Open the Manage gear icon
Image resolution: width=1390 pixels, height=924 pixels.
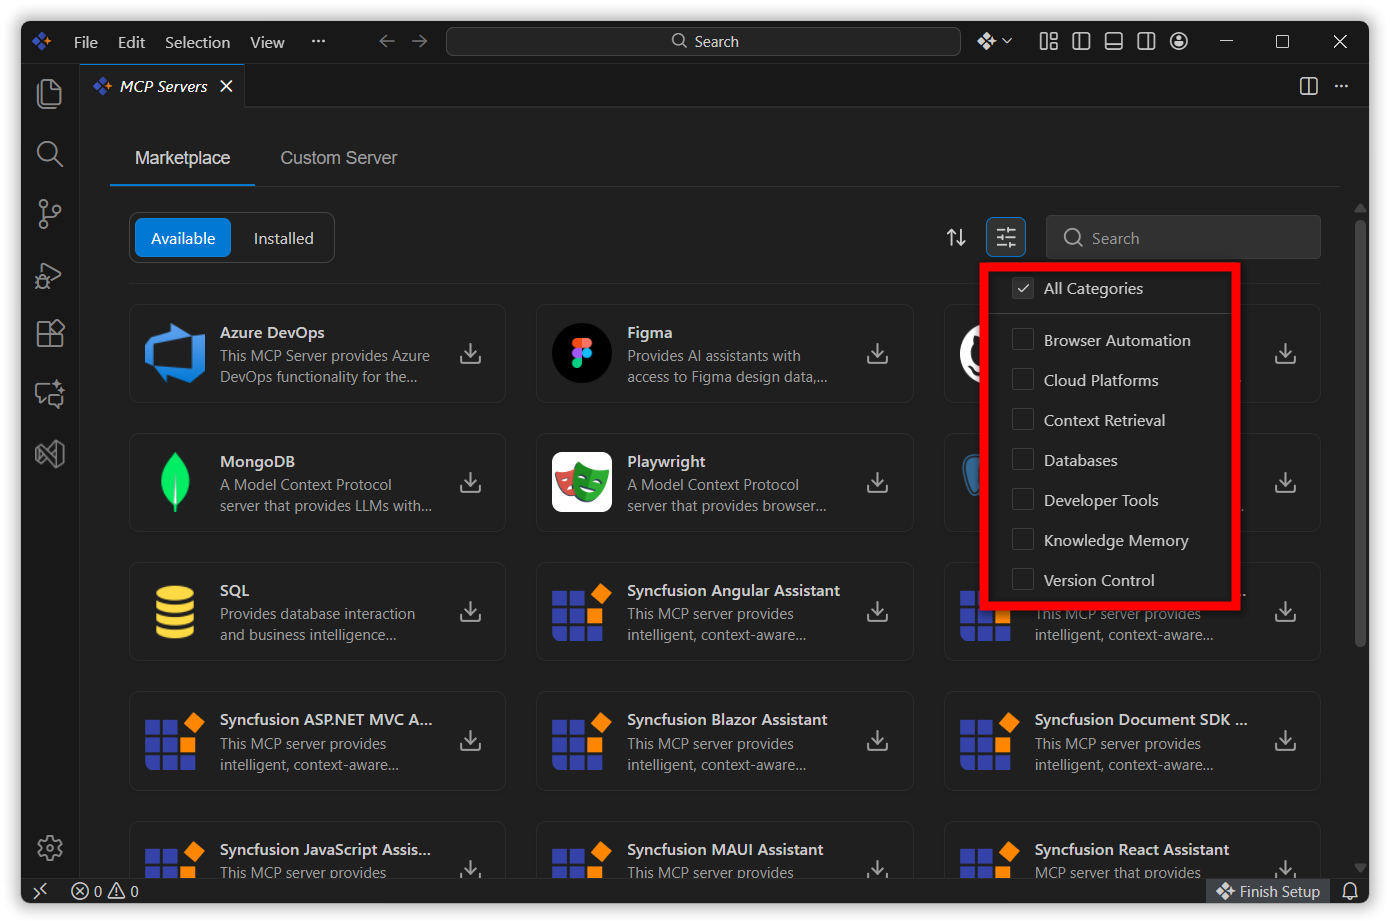pos(49,848)
